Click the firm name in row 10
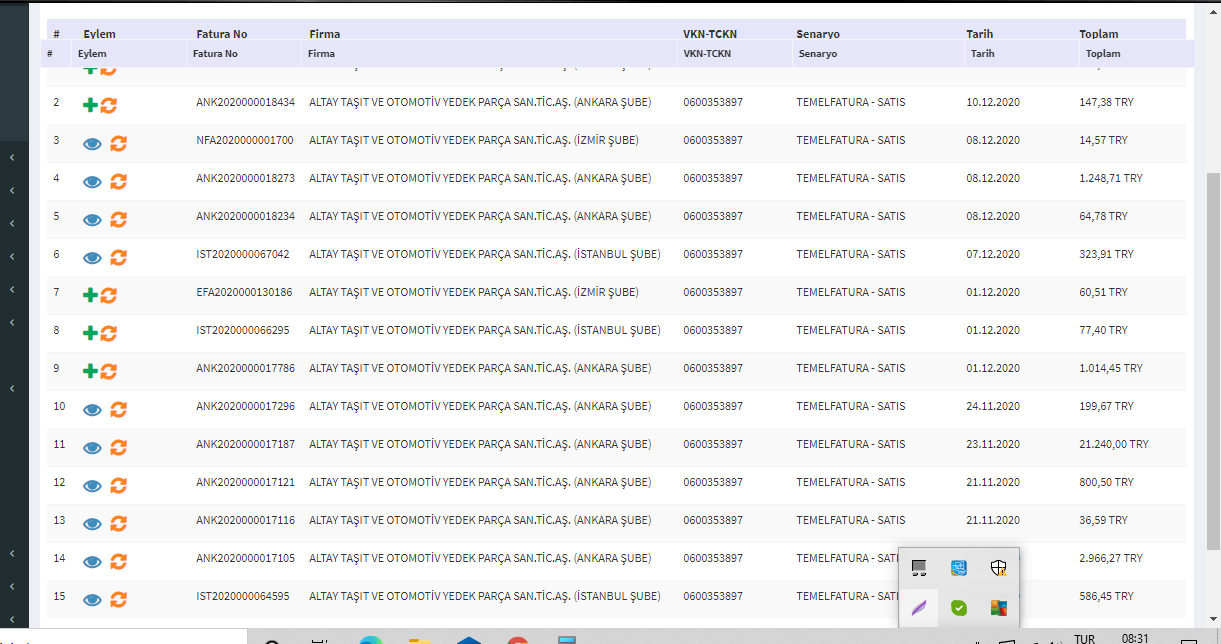Image resolution: width=1221 pixels, height=644 pixels. click(479, 406)
